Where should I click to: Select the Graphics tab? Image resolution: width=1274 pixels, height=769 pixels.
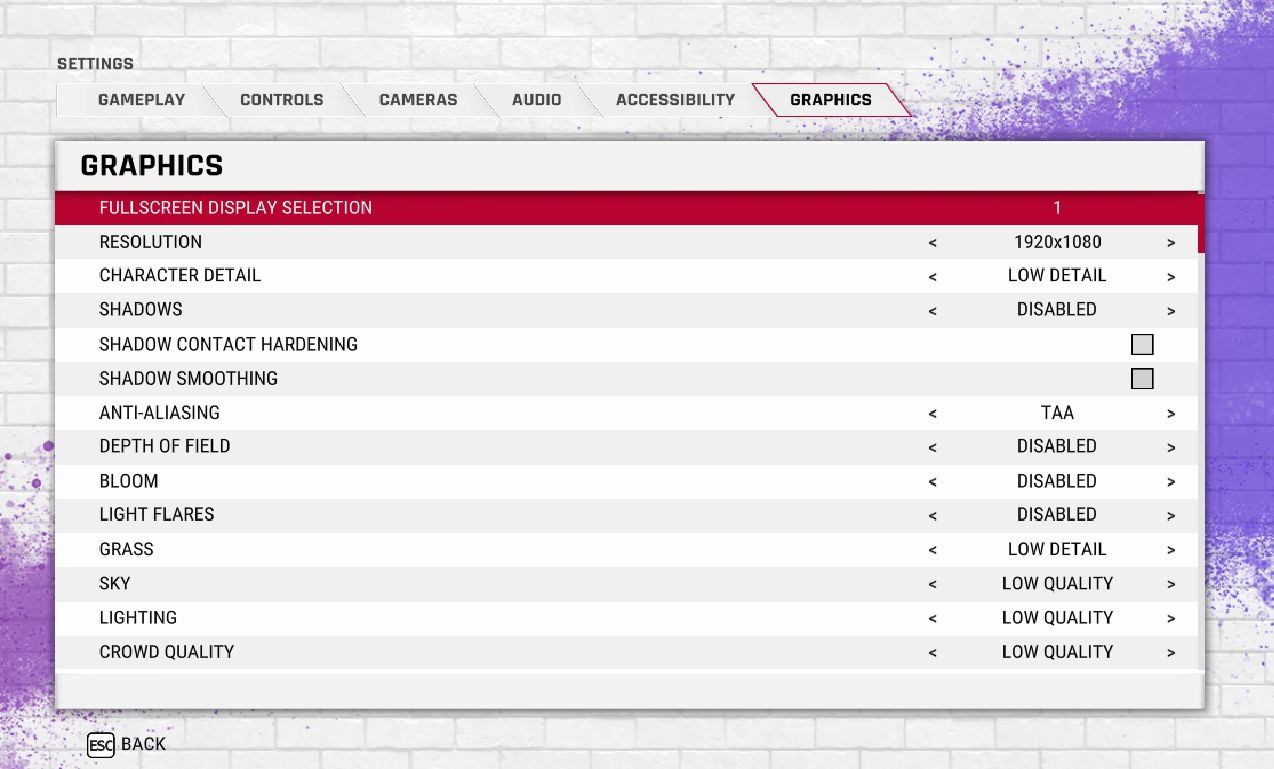click(x=831, y=100)
